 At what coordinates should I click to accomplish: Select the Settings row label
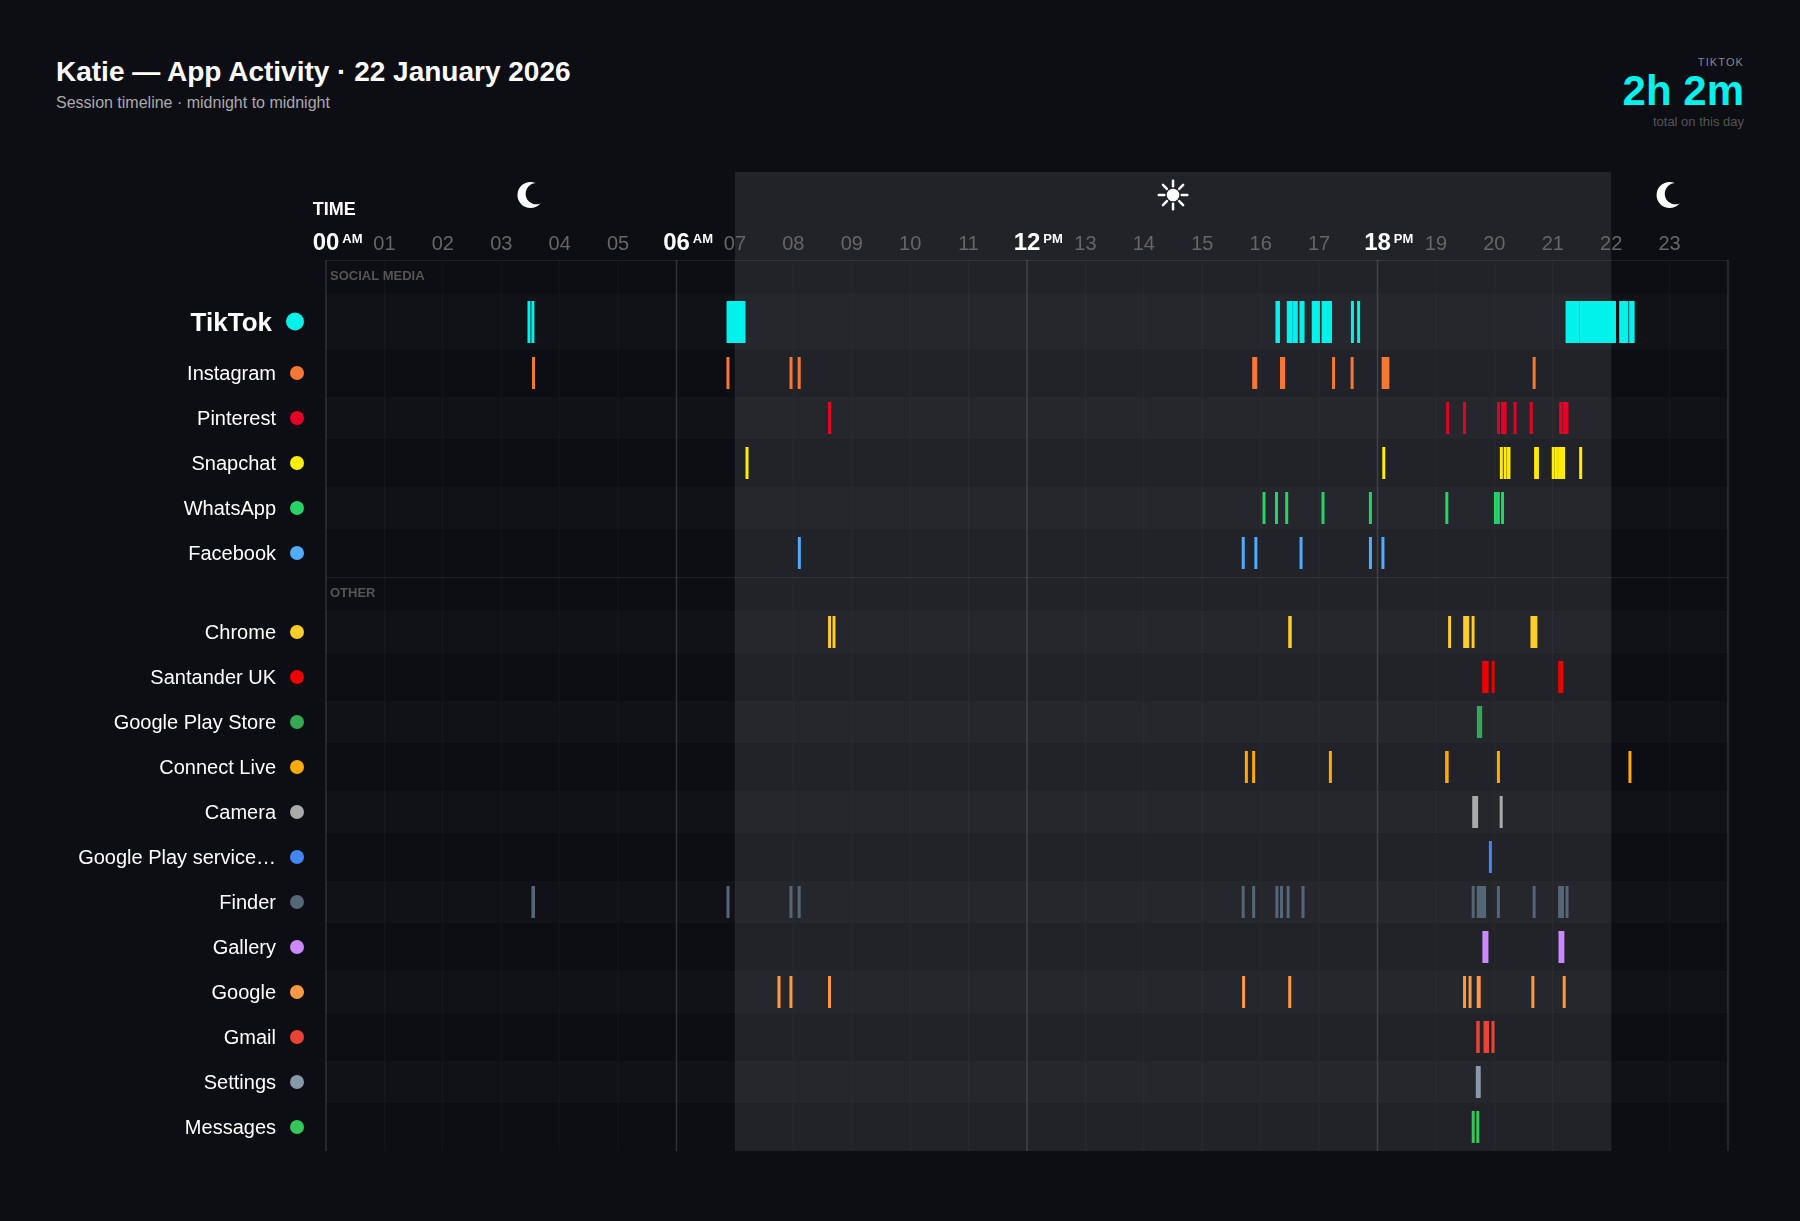coord(240,1082)
